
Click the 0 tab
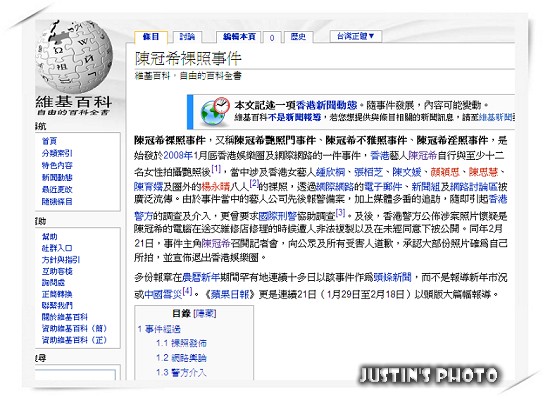(272, 38)
